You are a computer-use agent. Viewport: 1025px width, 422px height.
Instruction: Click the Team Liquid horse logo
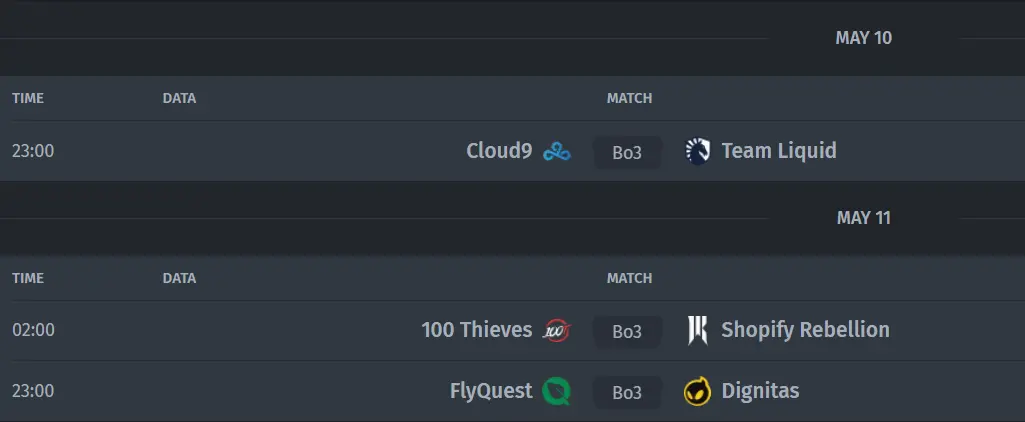[697, 152]
